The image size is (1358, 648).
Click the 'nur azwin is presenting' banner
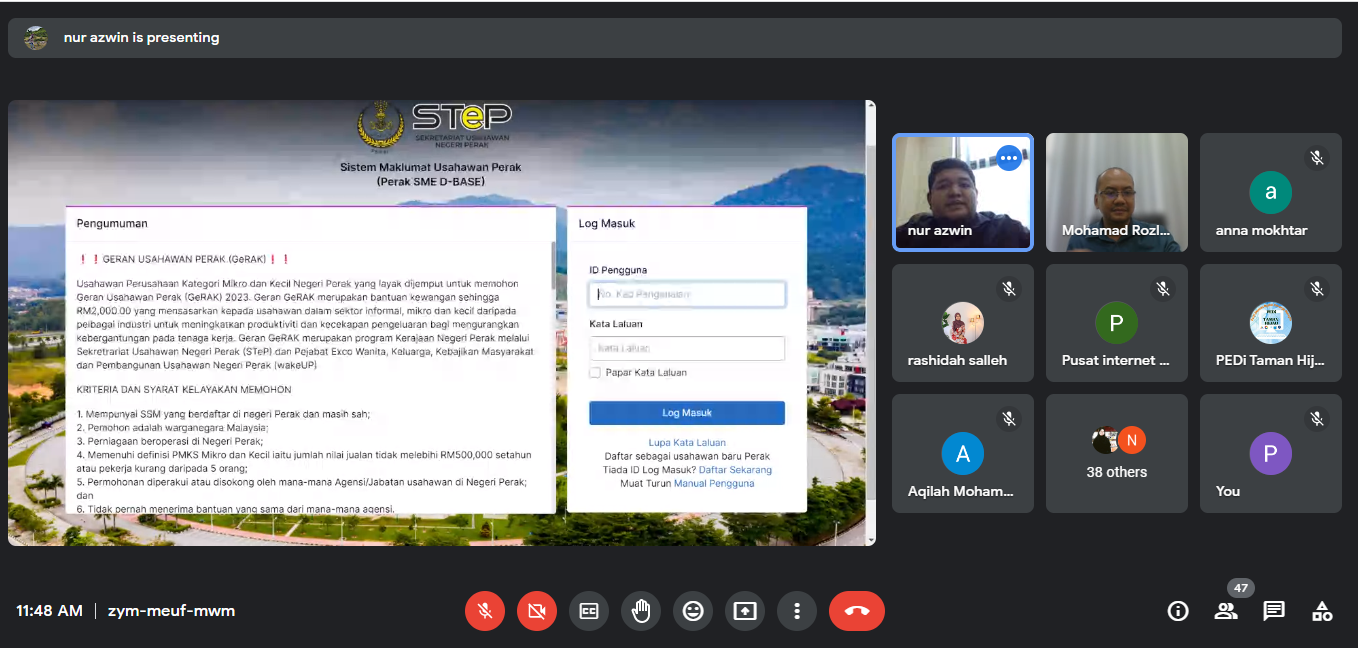click(675, 38)
